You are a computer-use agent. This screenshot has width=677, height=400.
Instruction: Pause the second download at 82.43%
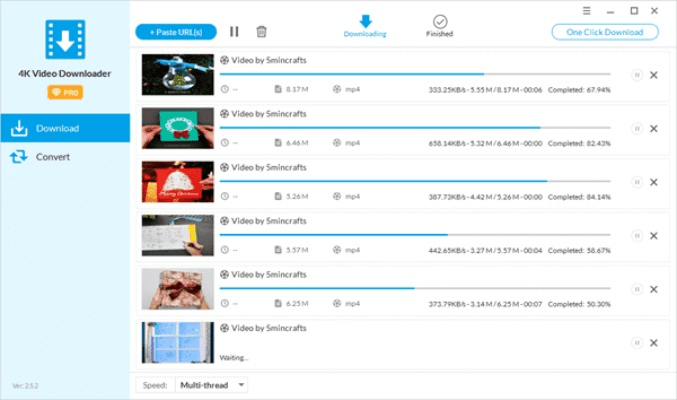(x=636, y=128)
